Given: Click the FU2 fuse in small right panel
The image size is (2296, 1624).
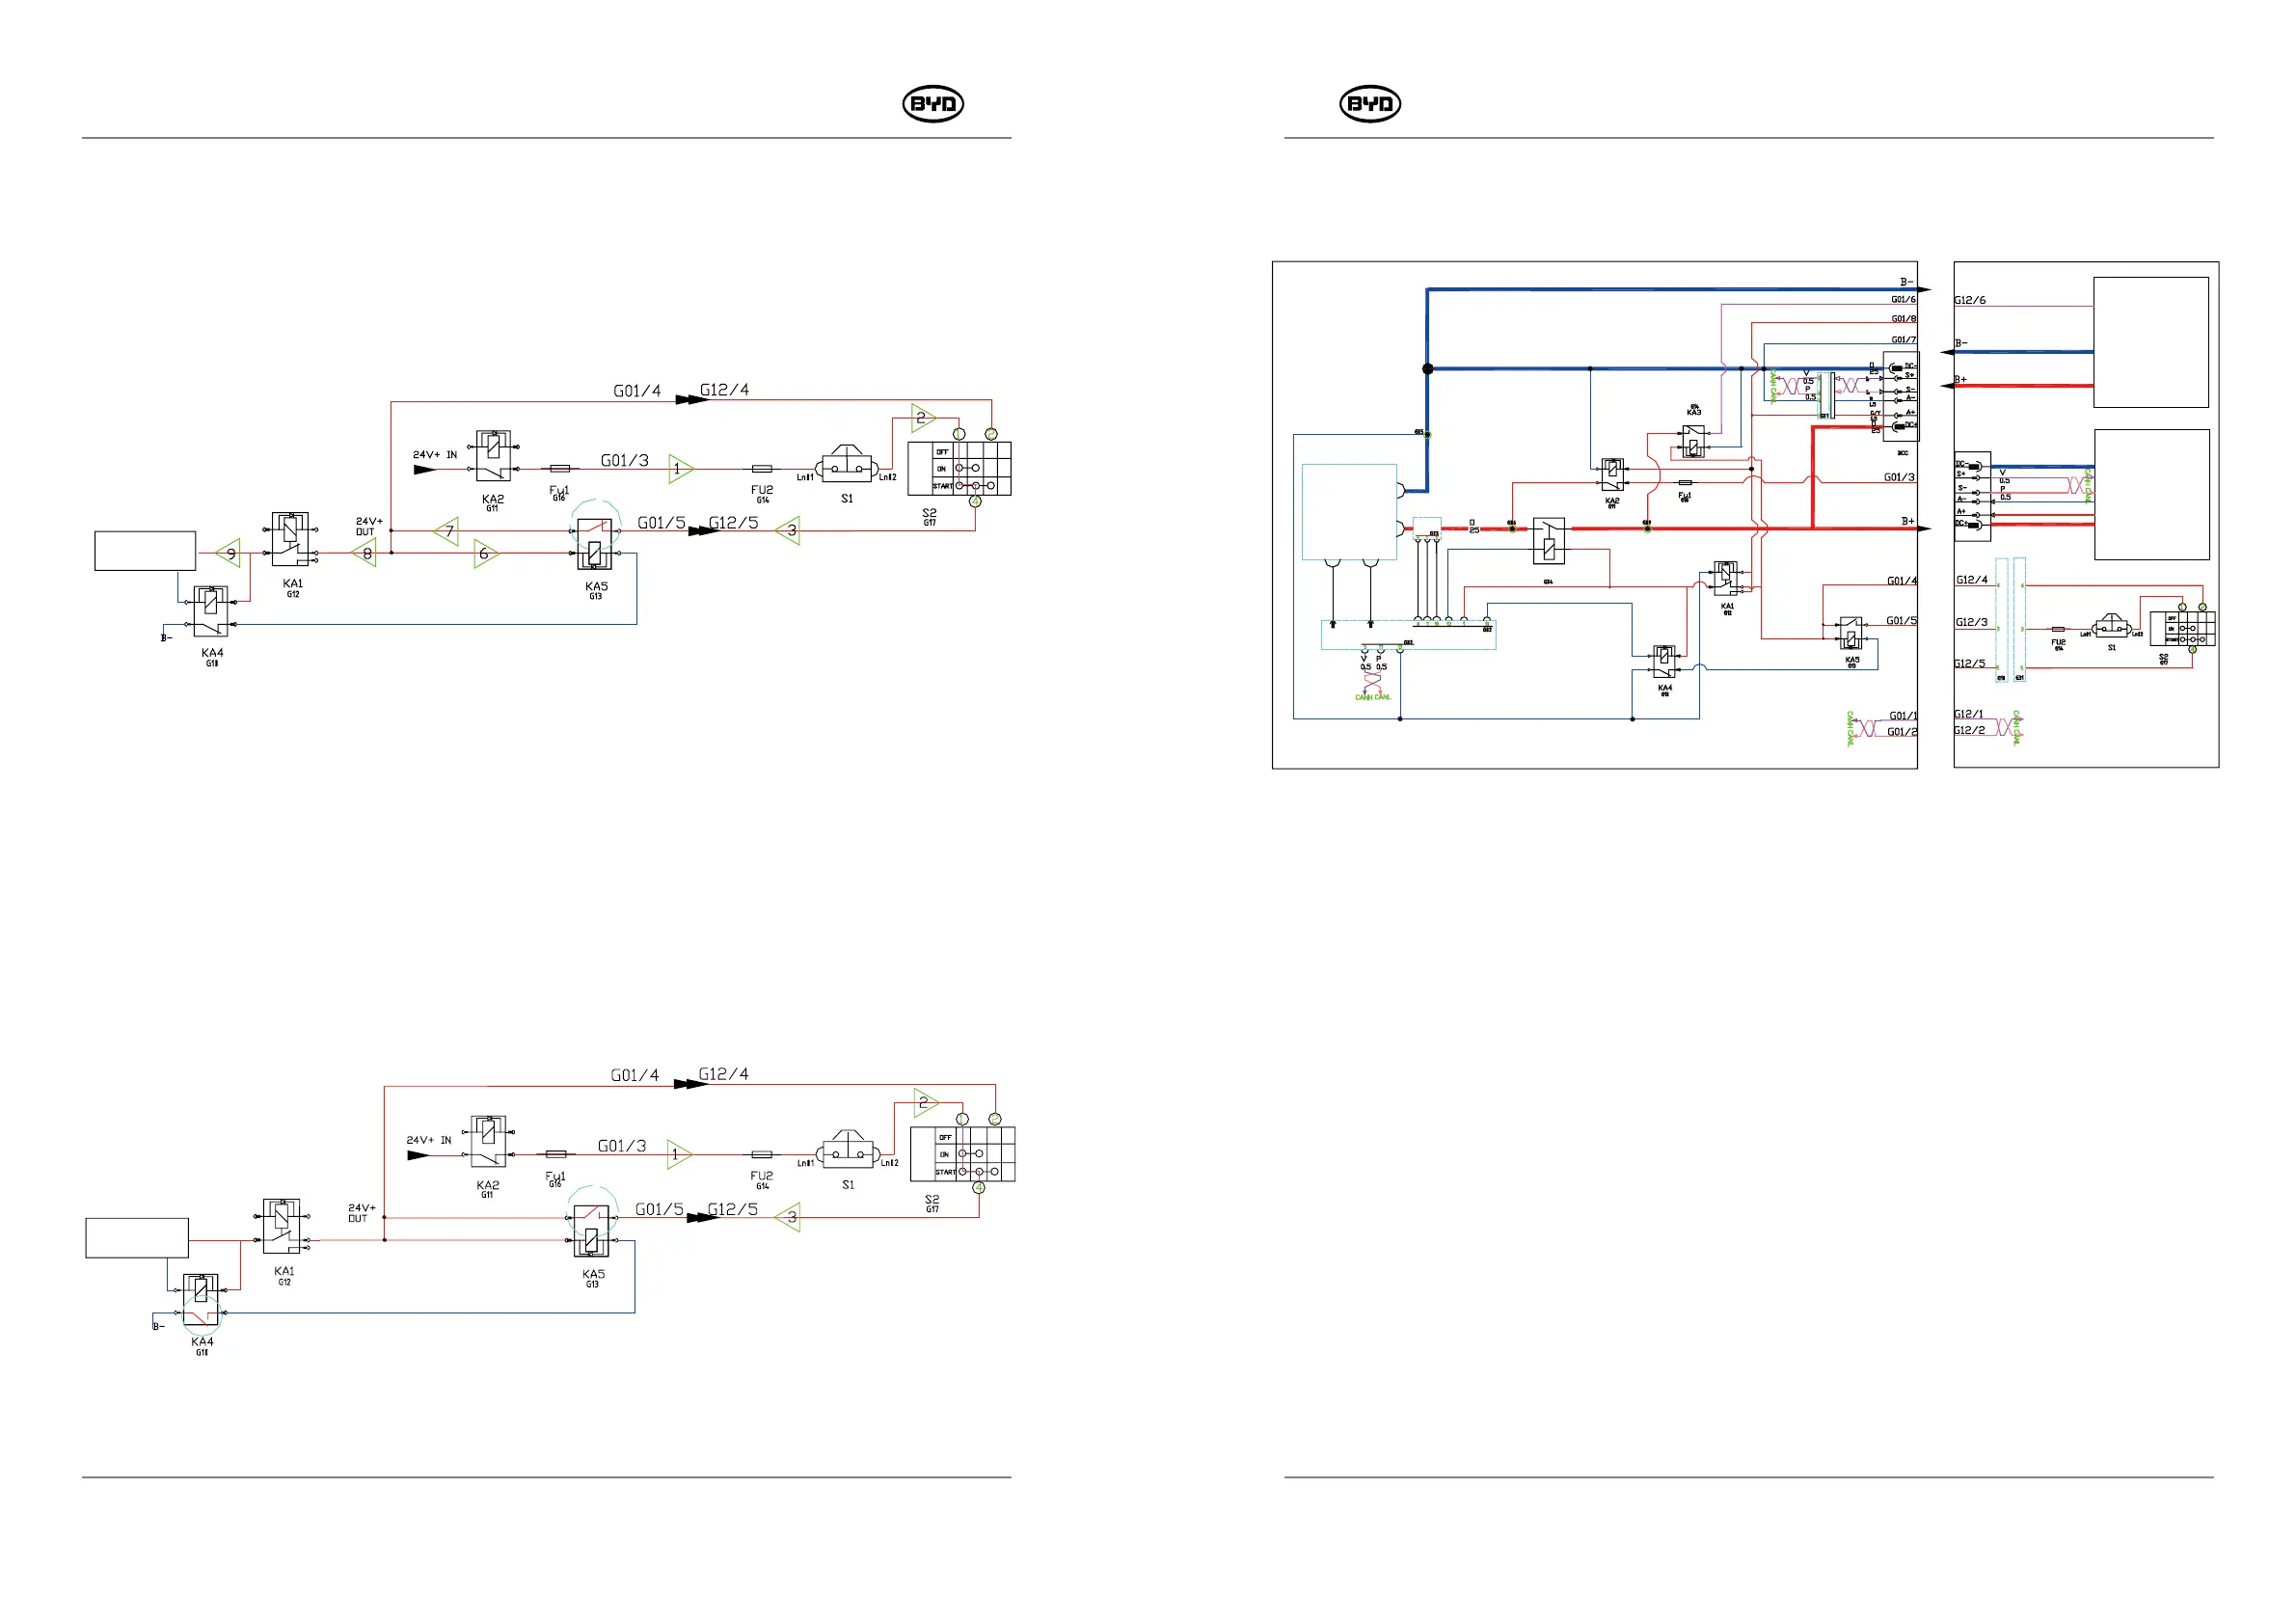Looking at the screenshot, I should [x=2058, y=630].
